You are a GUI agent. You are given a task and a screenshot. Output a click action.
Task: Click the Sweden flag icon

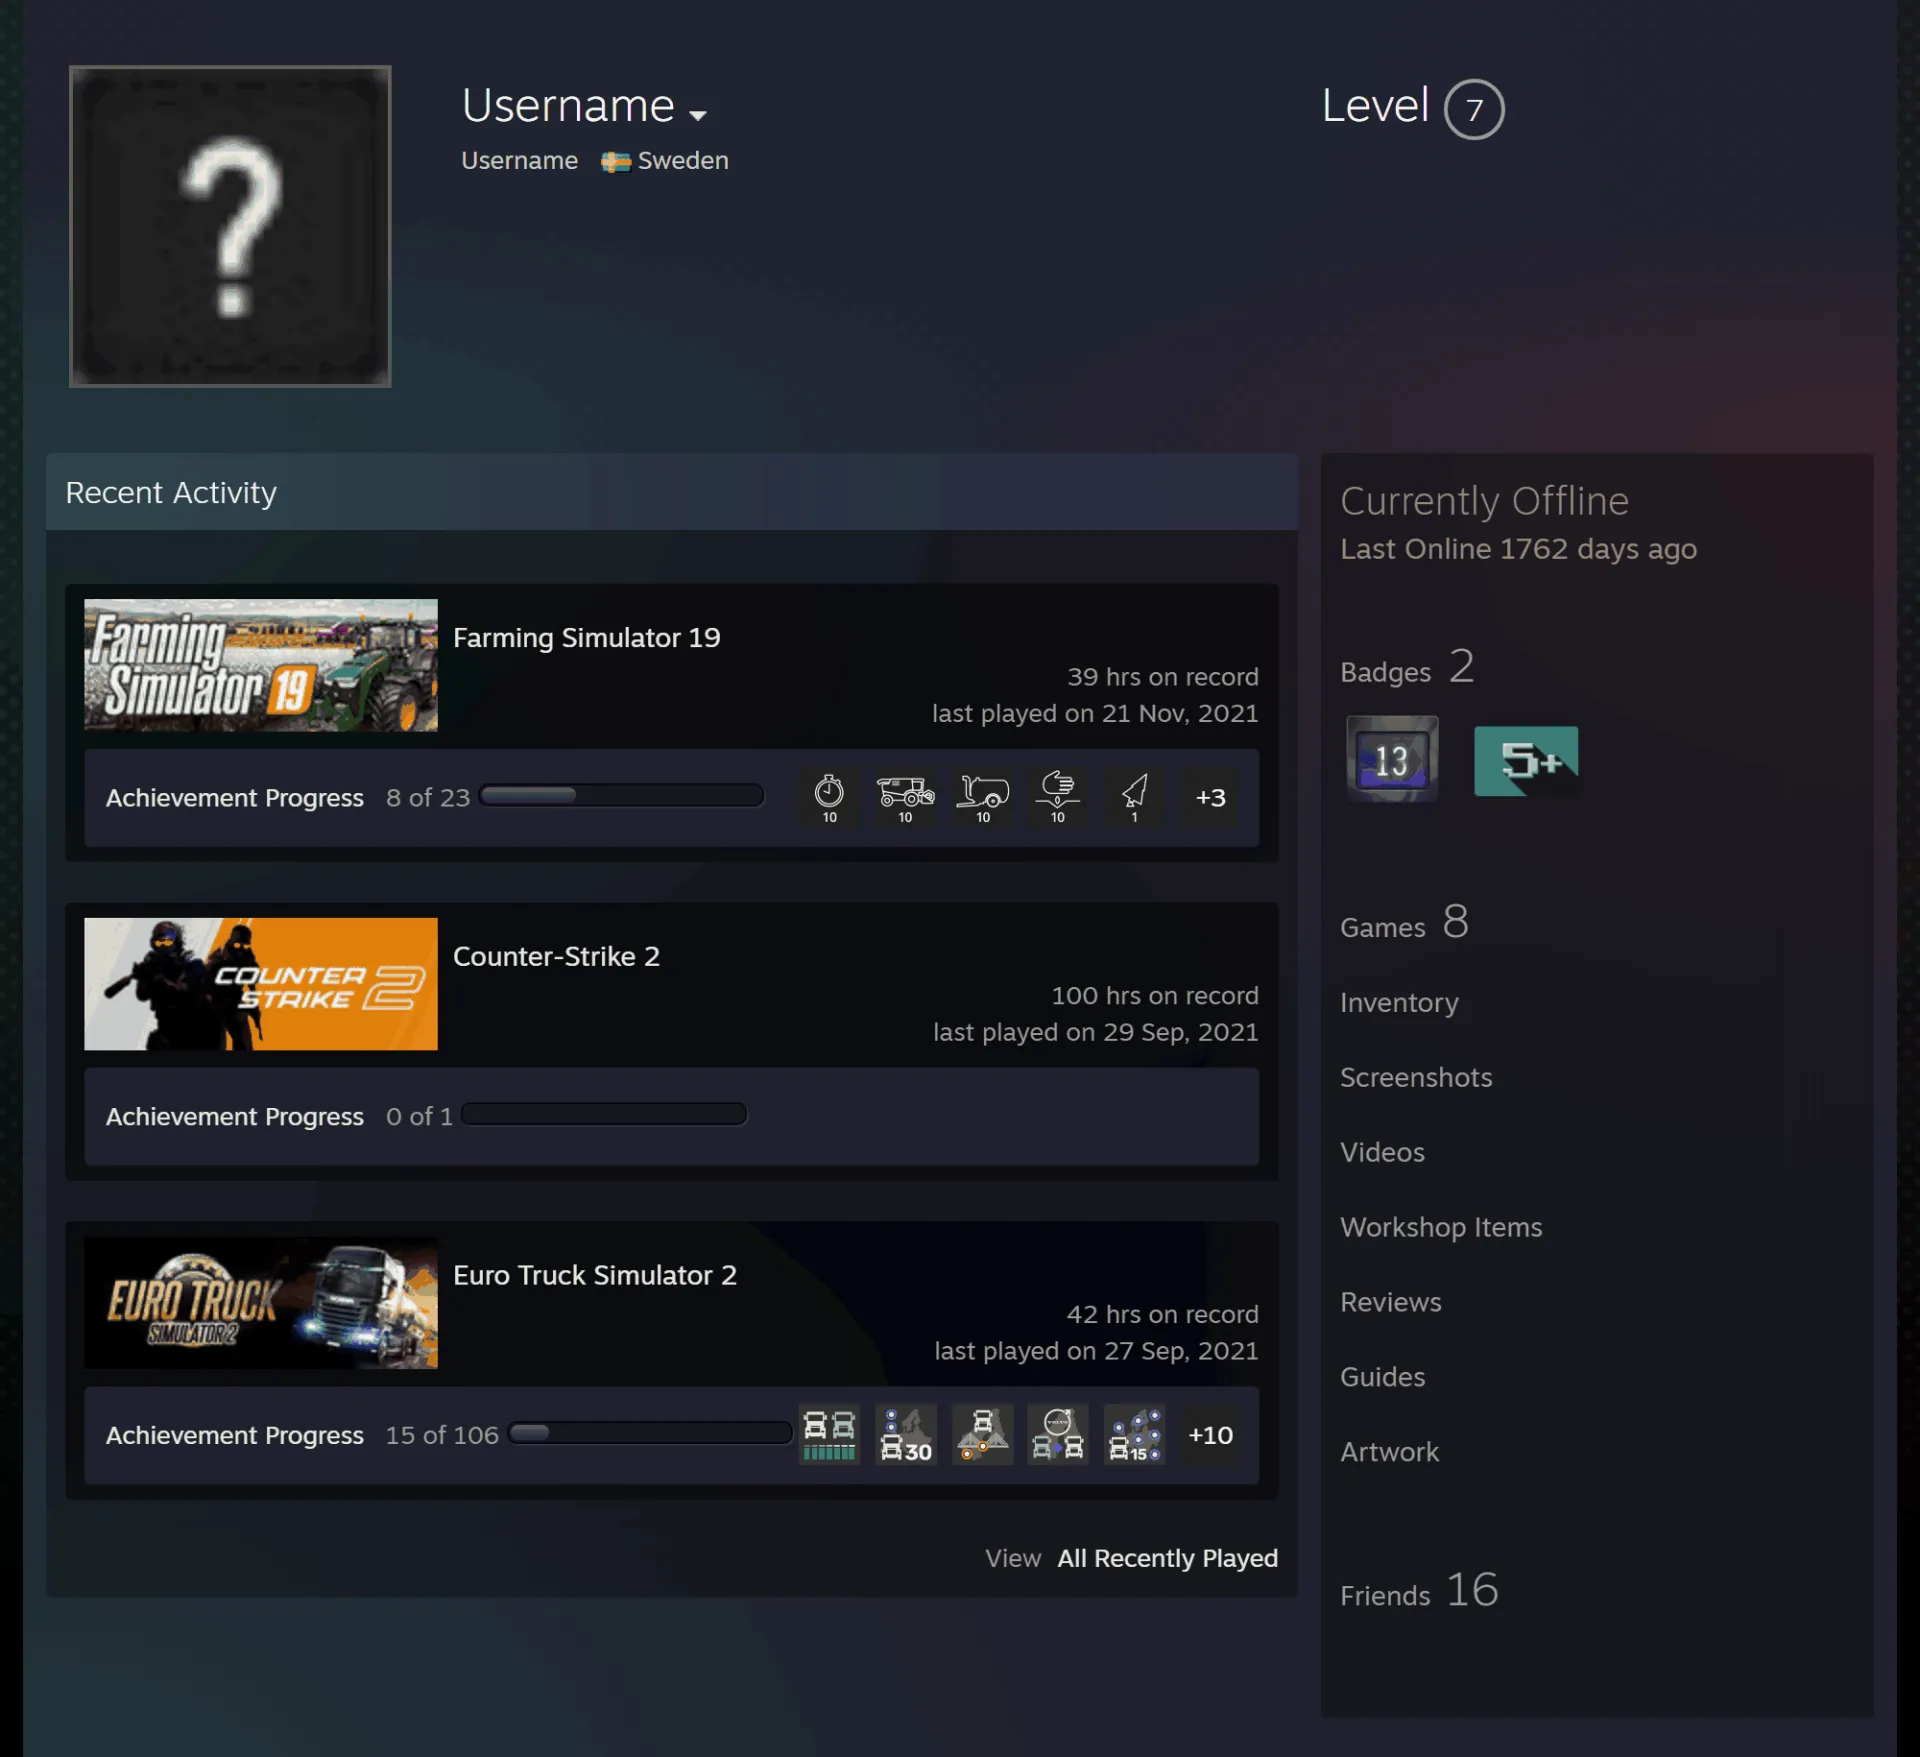click(x=615, y=162)
